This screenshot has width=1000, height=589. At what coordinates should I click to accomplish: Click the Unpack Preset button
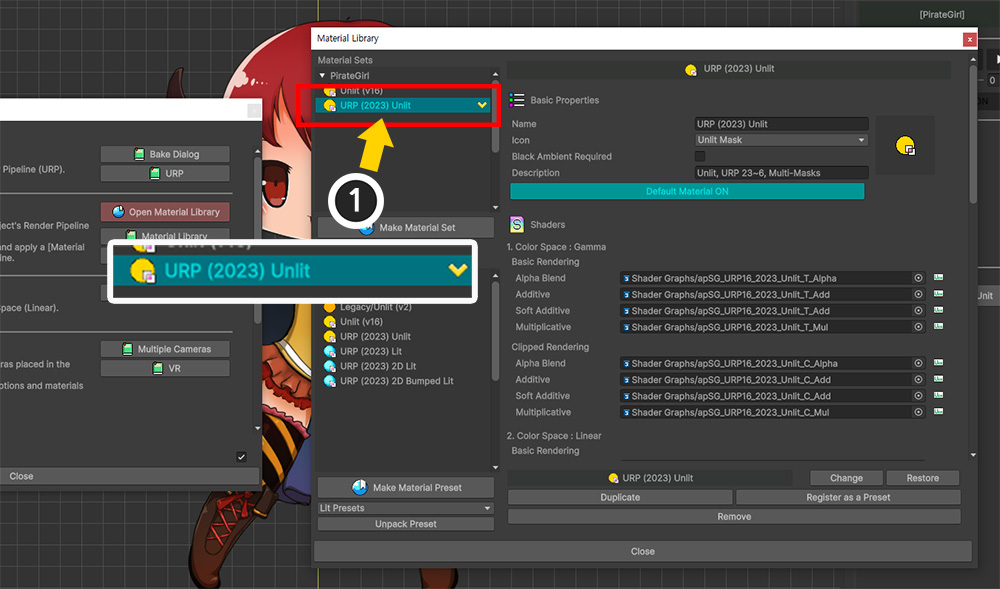(x=406, y=524)
